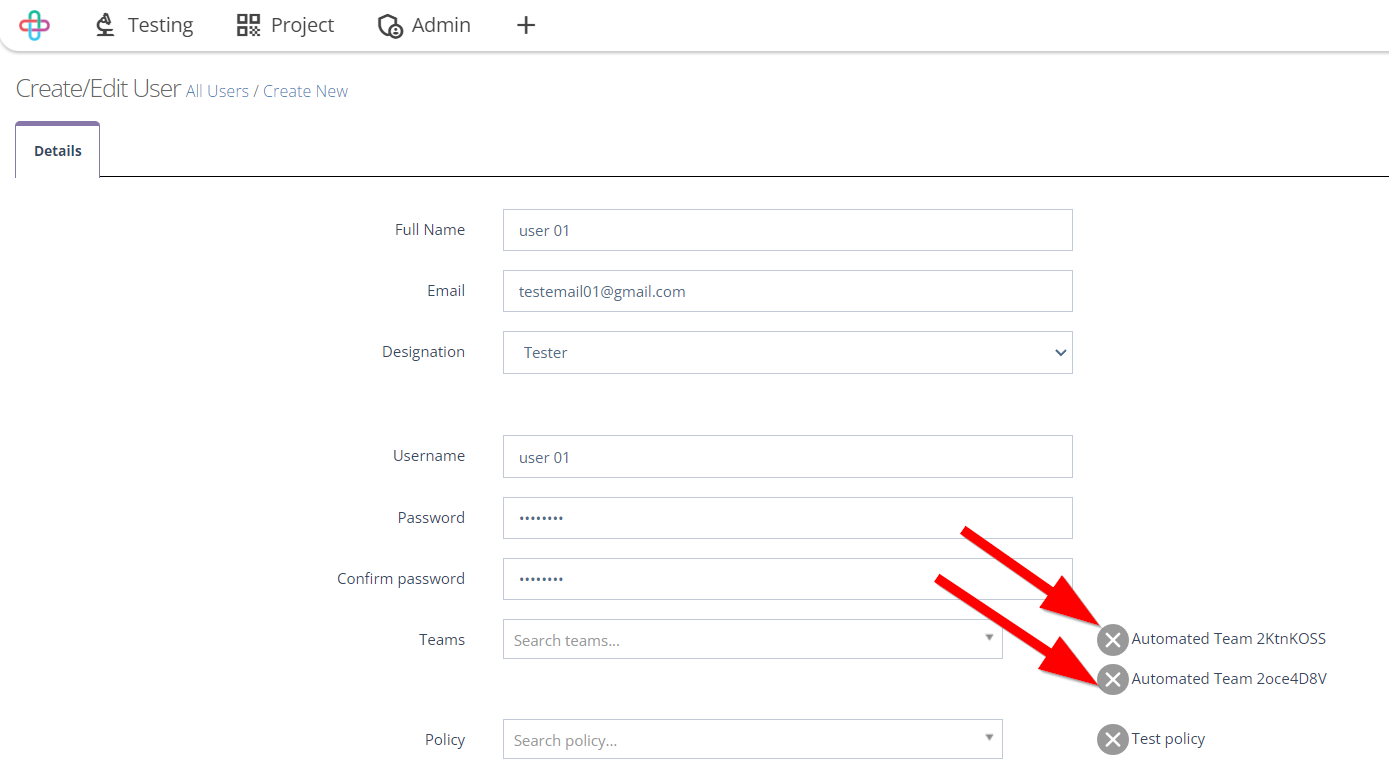The width and height of the screenshot is (1389, 783).
Task: Go to the All Users breadcrumb link
Action: (217, 91)
